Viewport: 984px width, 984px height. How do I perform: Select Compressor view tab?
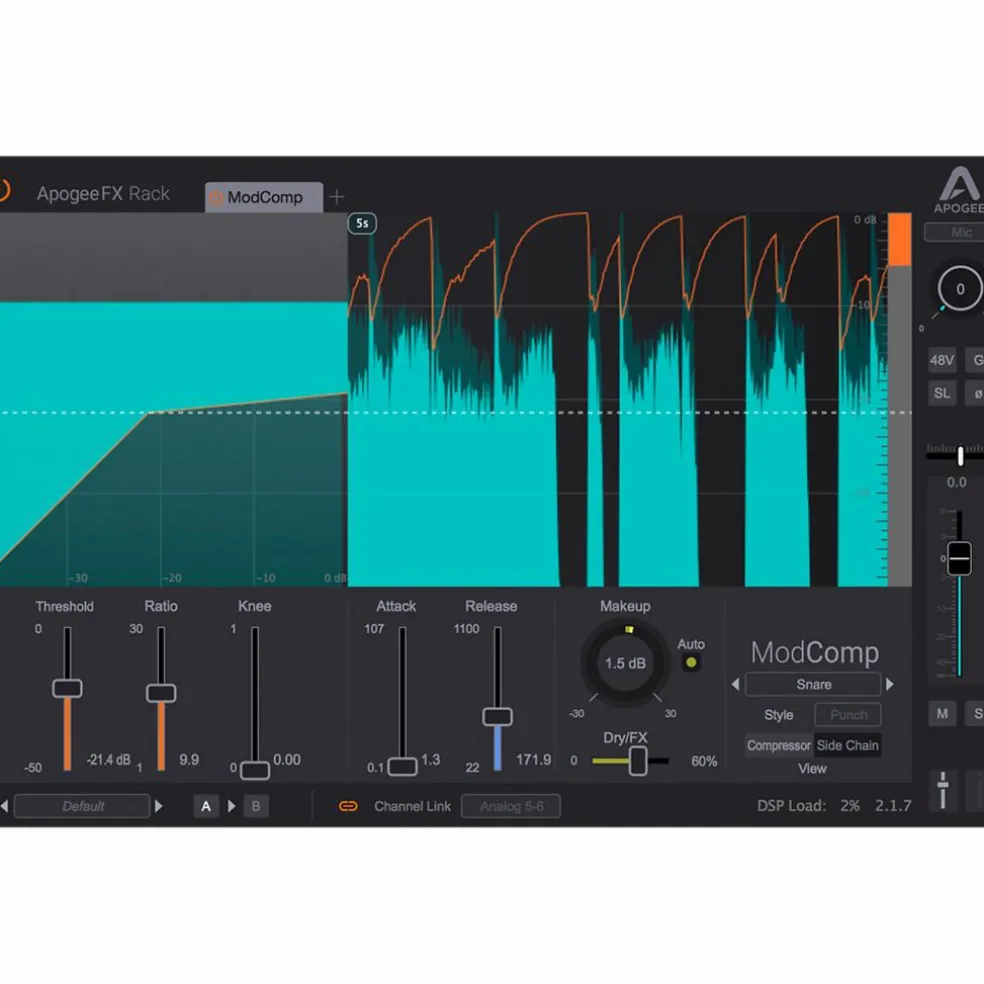click(x=779, y=746)
